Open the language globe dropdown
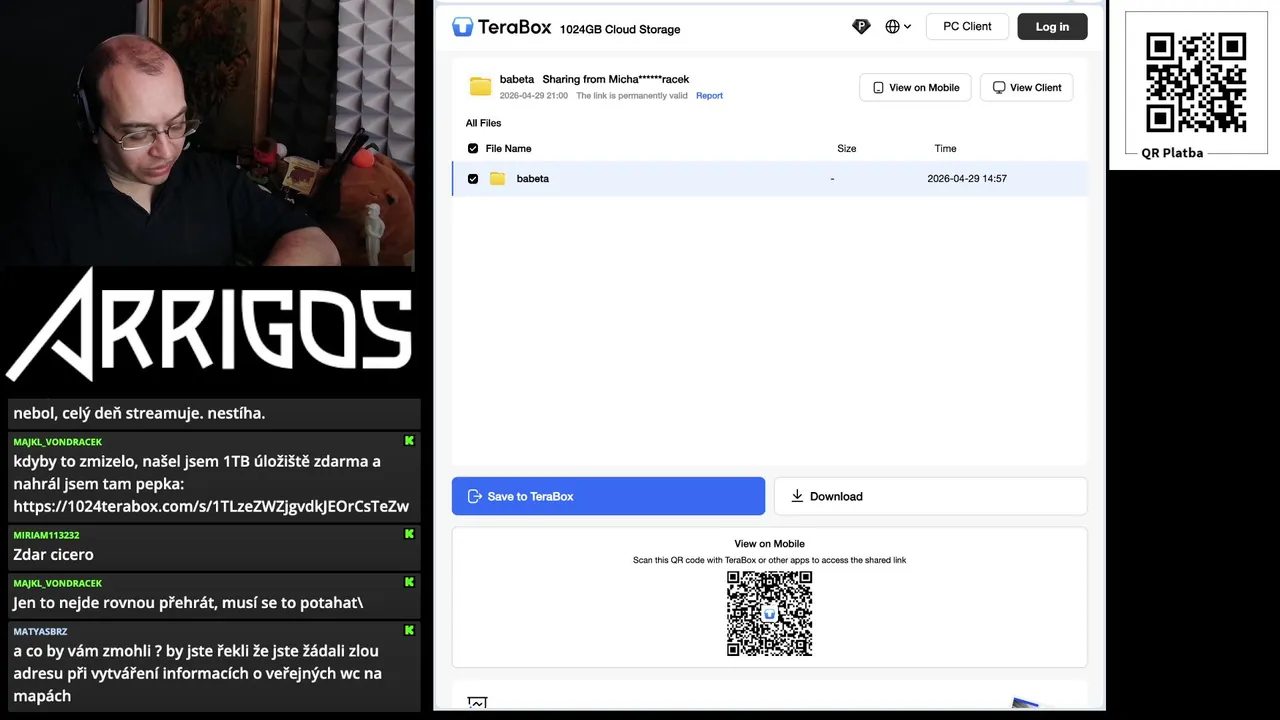This screenshot has height=720, width=1280. coord(898,27)
